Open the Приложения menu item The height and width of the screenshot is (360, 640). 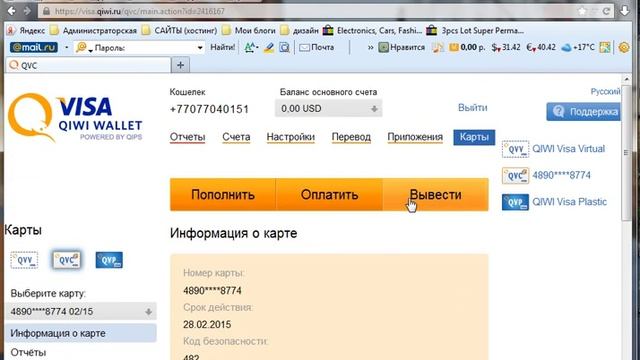point(415,137)
